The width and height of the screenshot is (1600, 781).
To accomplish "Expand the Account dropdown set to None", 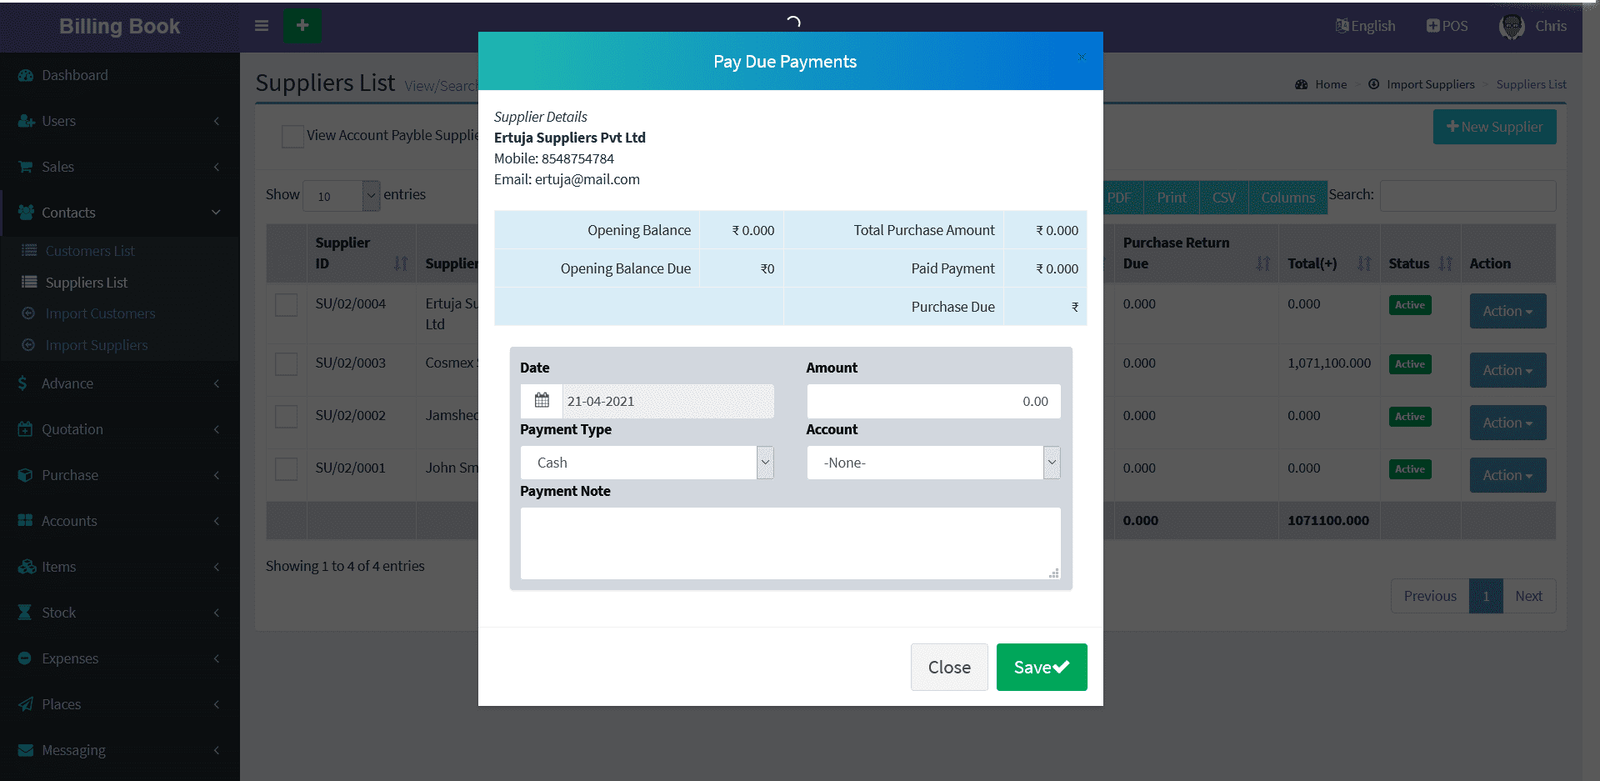I will click(932, 463).
